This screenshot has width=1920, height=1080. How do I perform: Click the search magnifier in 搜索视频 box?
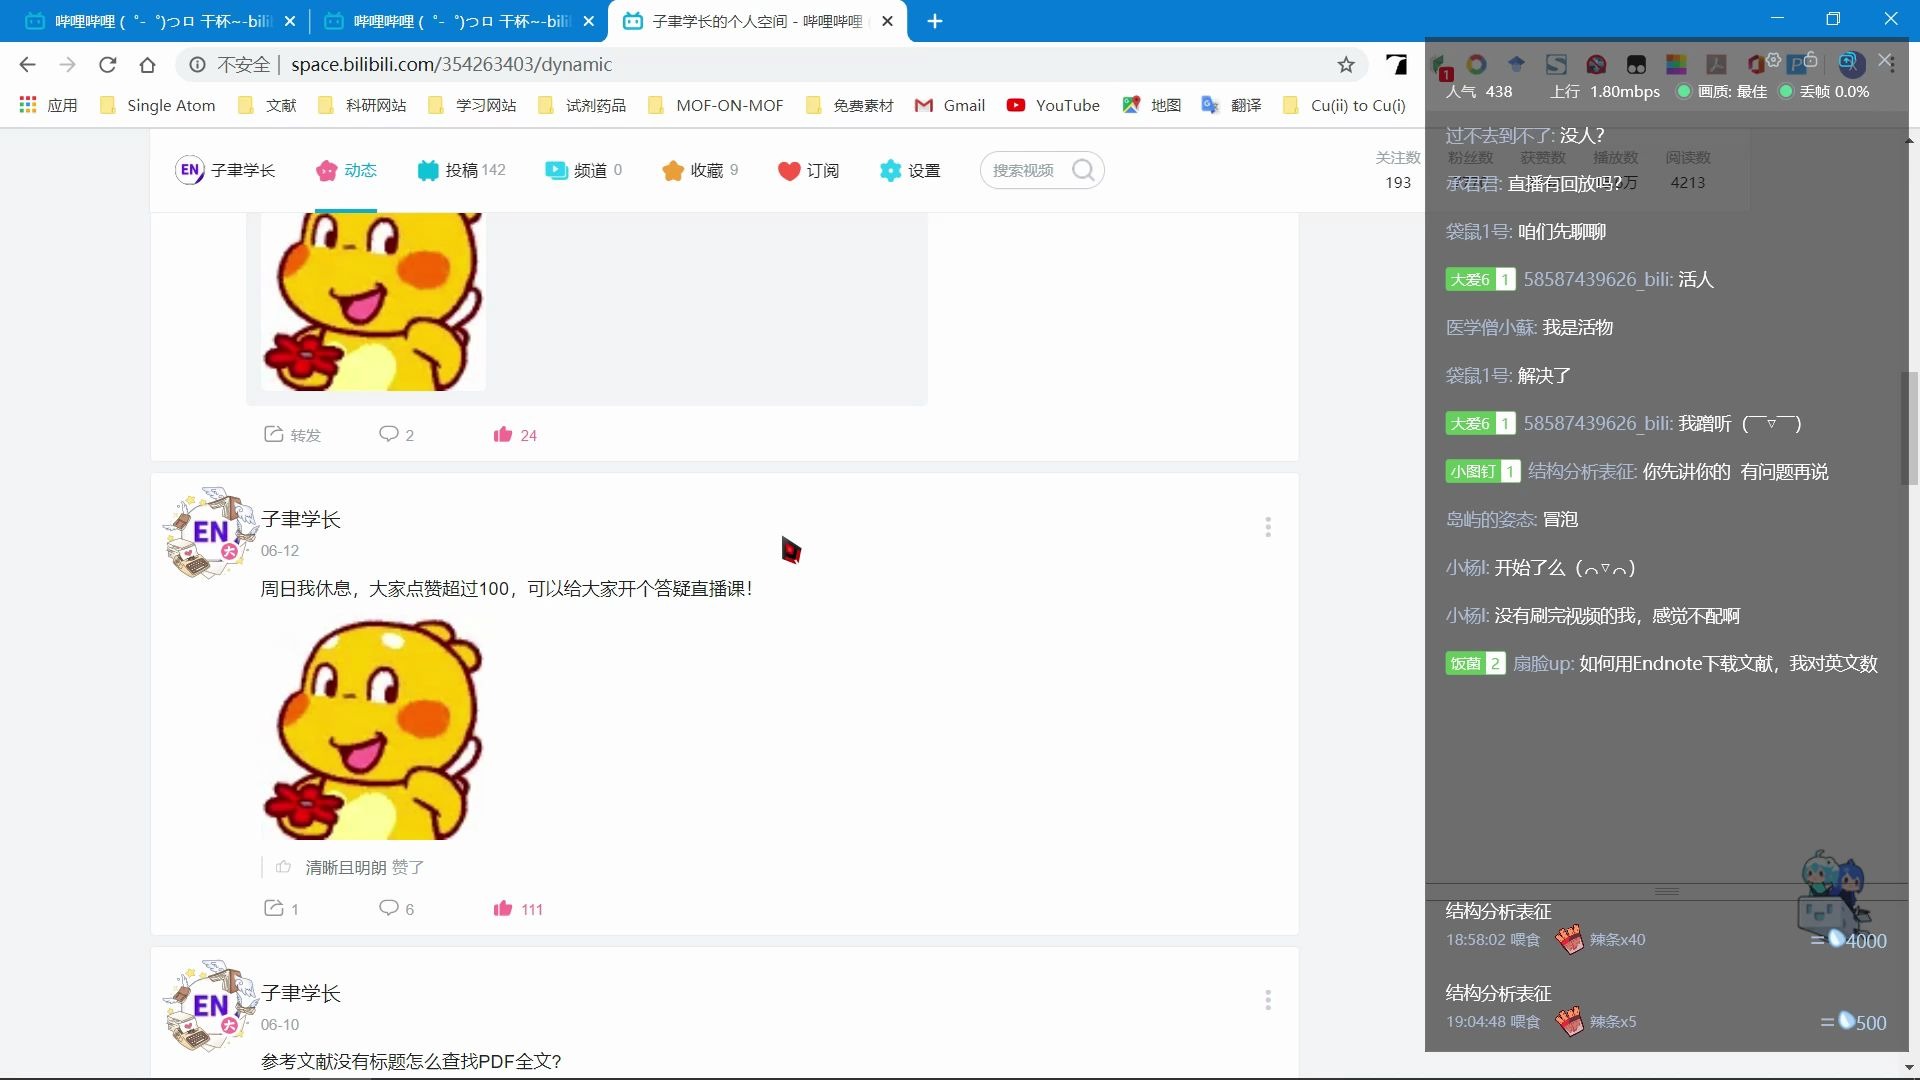point(1082,170)
